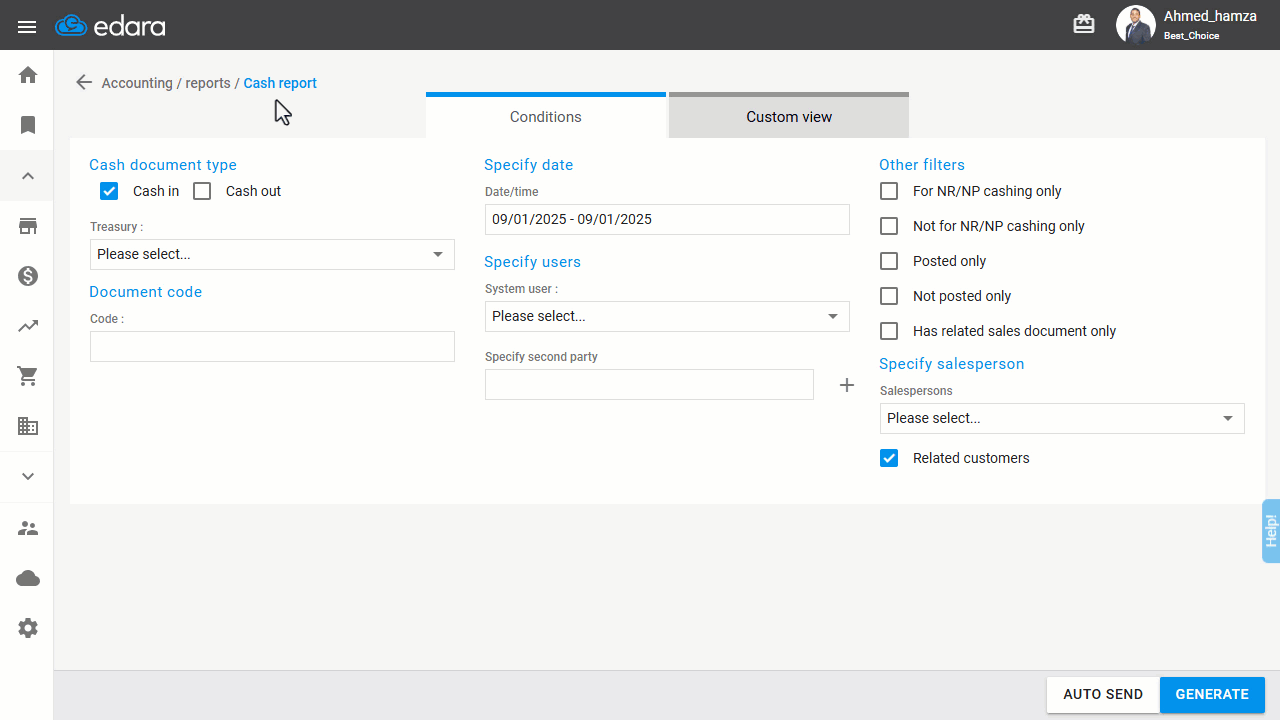Enable Not for NR/NP cashing only

(x=889, y=226)
